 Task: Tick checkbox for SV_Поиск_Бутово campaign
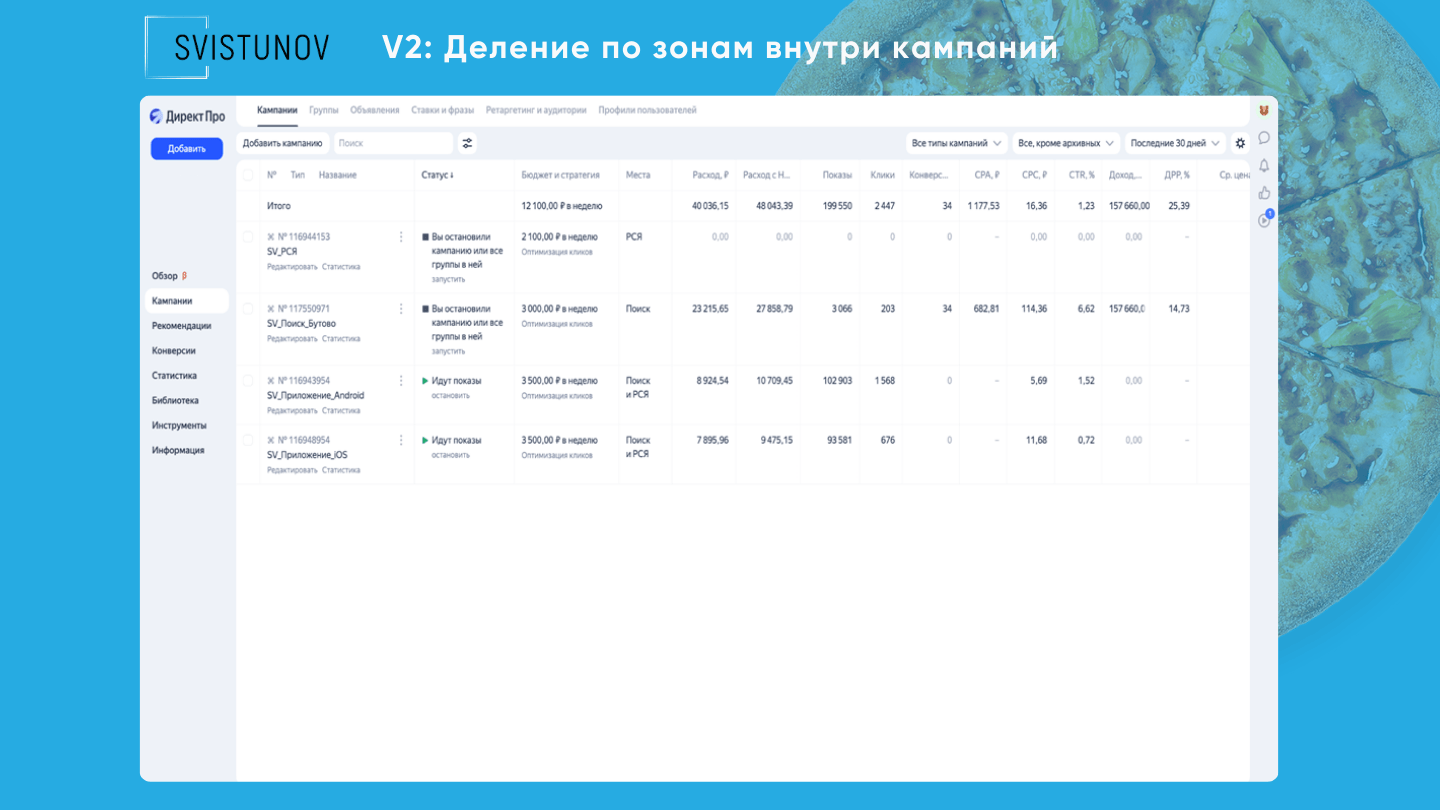(248, 309)
